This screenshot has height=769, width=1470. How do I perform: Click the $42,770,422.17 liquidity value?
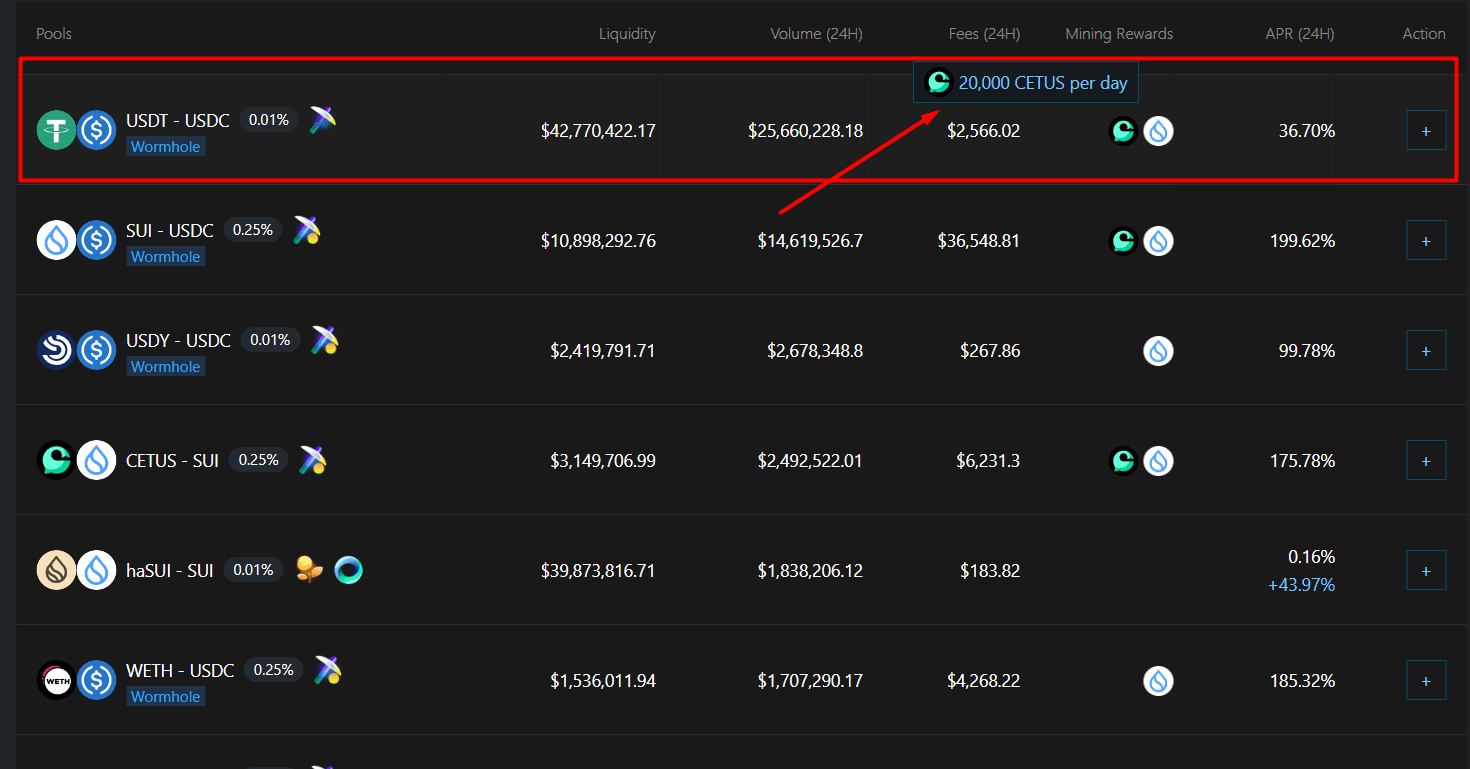[598, 131]
